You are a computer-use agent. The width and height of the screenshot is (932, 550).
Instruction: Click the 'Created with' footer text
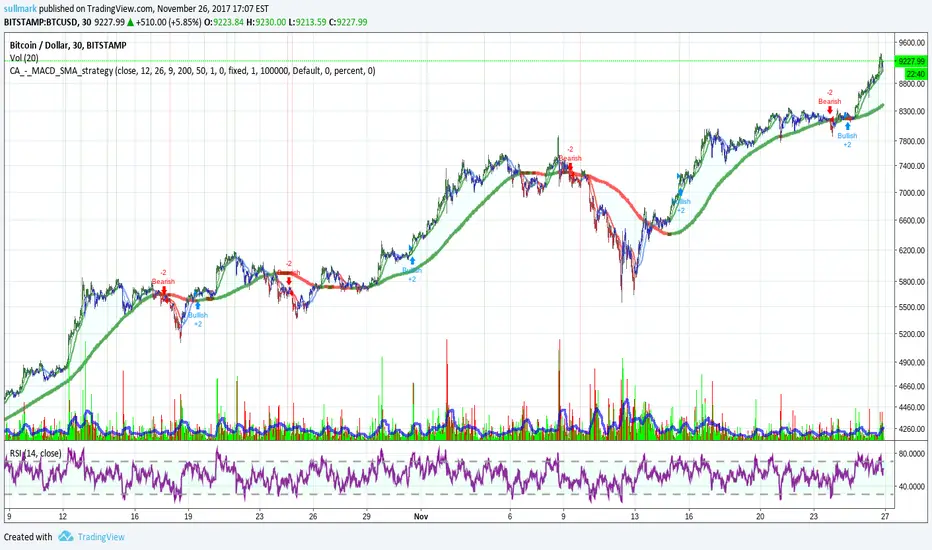point(28,537)
